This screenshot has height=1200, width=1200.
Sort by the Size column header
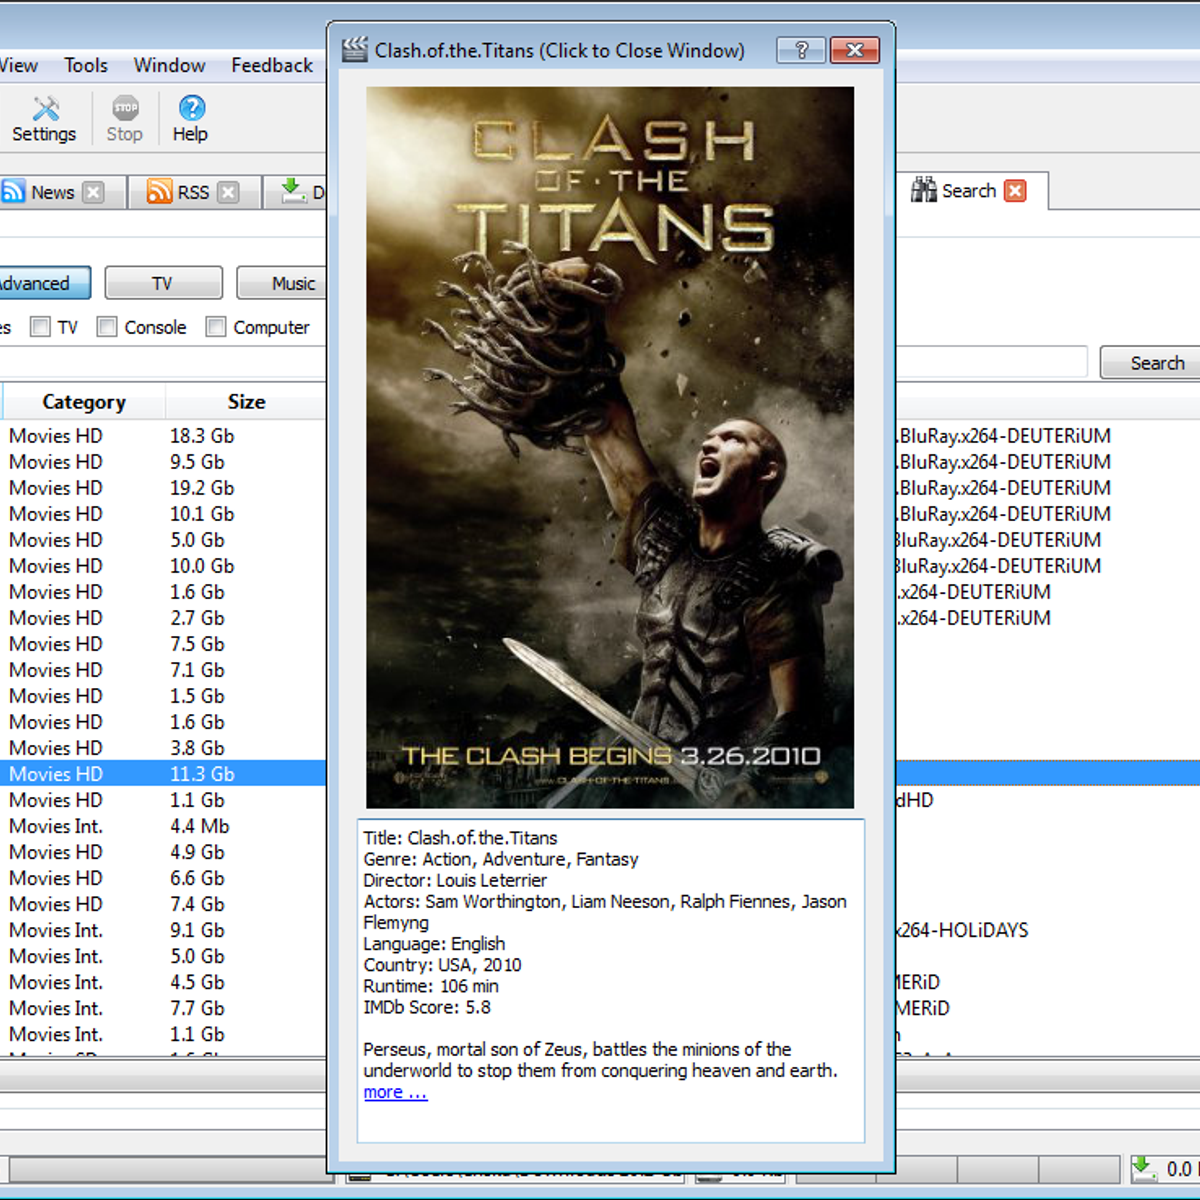pos(246,402)
